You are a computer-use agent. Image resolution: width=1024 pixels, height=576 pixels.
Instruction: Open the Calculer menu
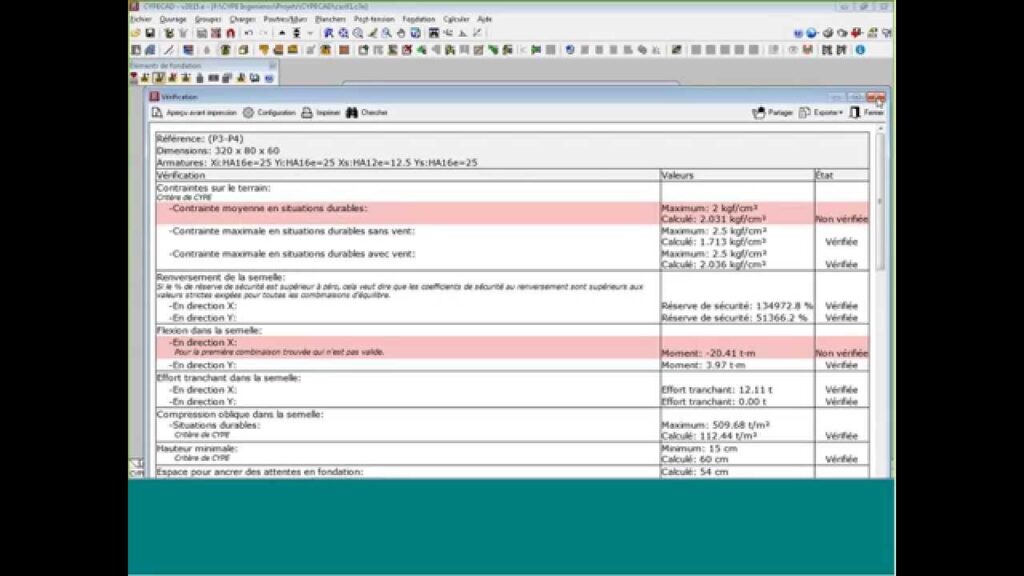click(456, 19)
